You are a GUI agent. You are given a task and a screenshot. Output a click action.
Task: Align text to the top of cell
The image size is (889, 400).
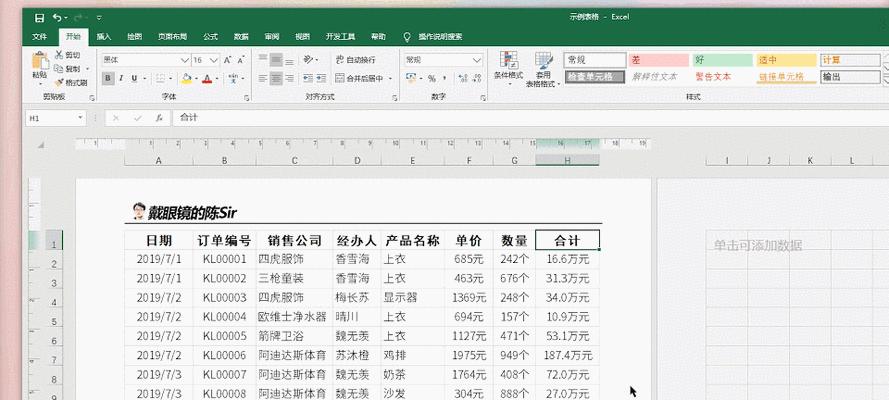(262, 59)
